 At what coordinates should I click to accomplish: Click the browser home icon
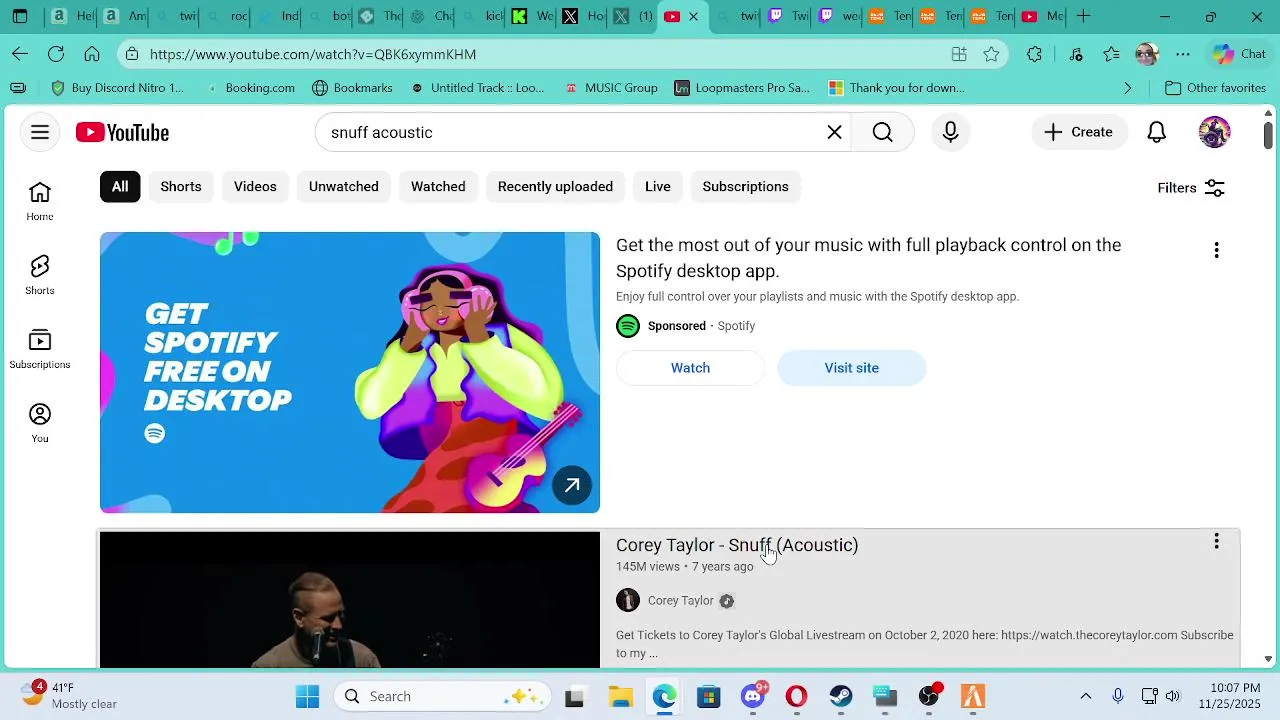pyautogui.click(x=92, y=54)
